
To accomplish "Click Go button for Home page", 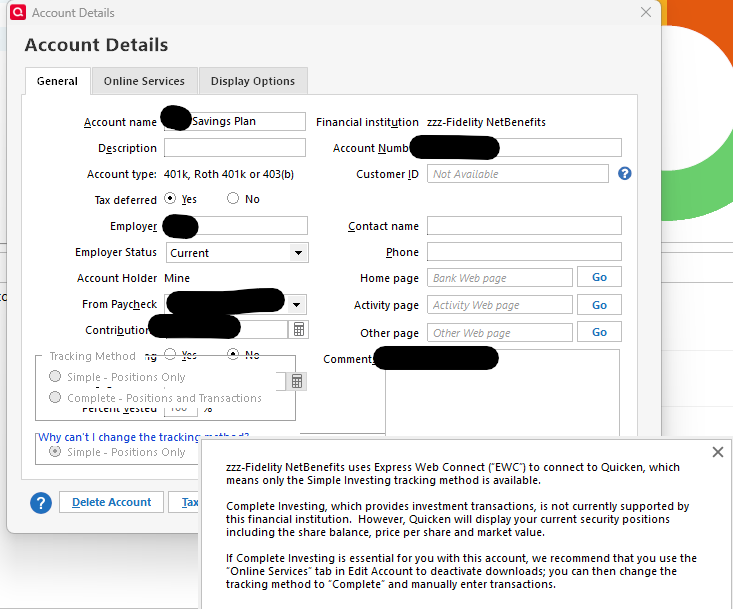I will 599,277.
